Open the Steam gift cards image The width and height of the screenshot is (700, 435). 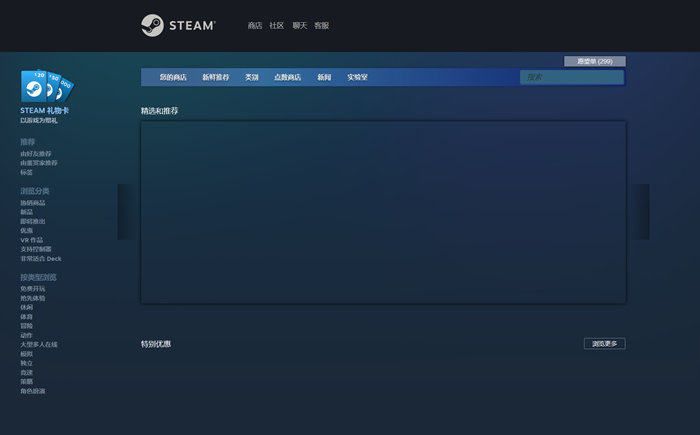tap(47, 86)
